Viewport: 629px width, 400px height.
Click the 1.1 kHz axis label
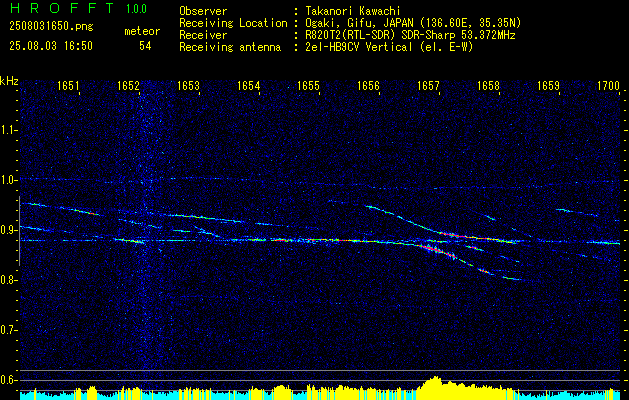click(x=8, y=130)
